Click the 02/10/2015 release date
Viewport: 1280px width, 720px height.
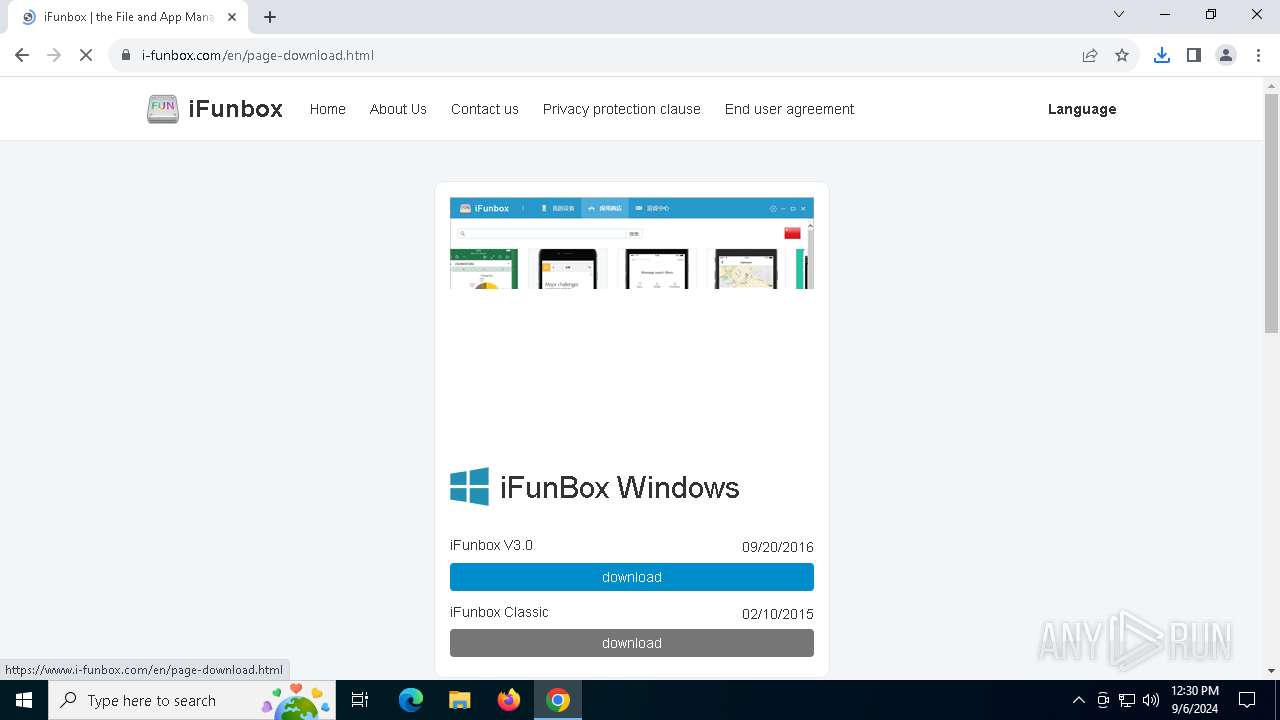(x=777, y=614)
